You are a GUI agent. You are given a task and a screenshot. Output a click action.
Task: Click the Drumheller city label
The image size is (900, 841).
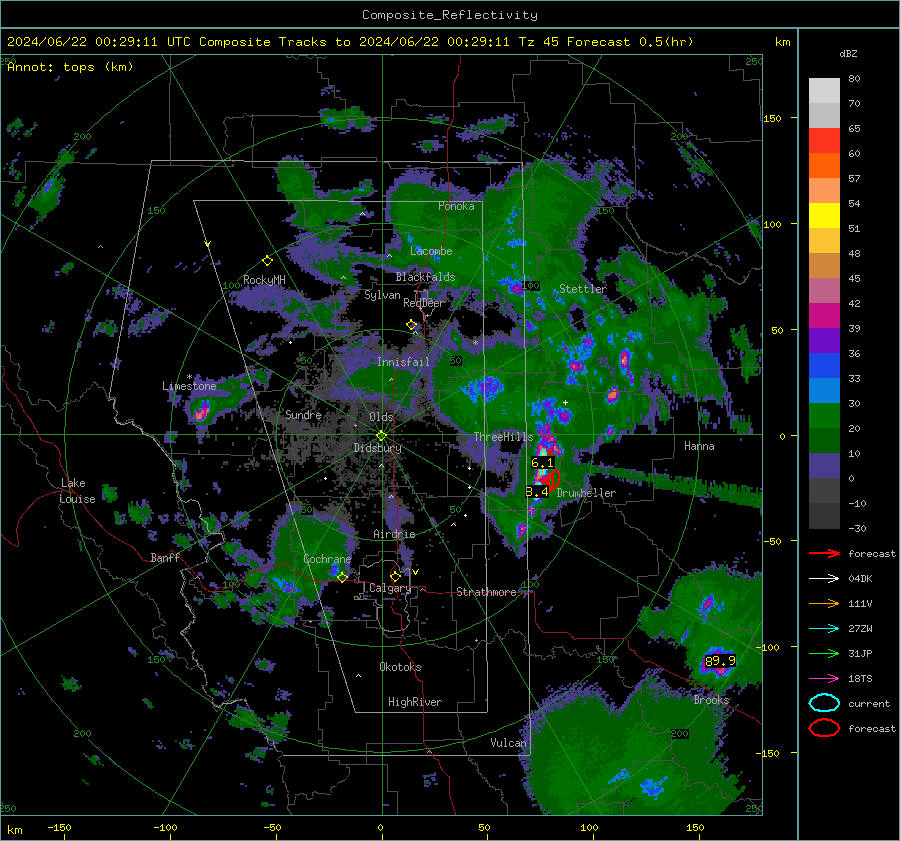(586, 493)
